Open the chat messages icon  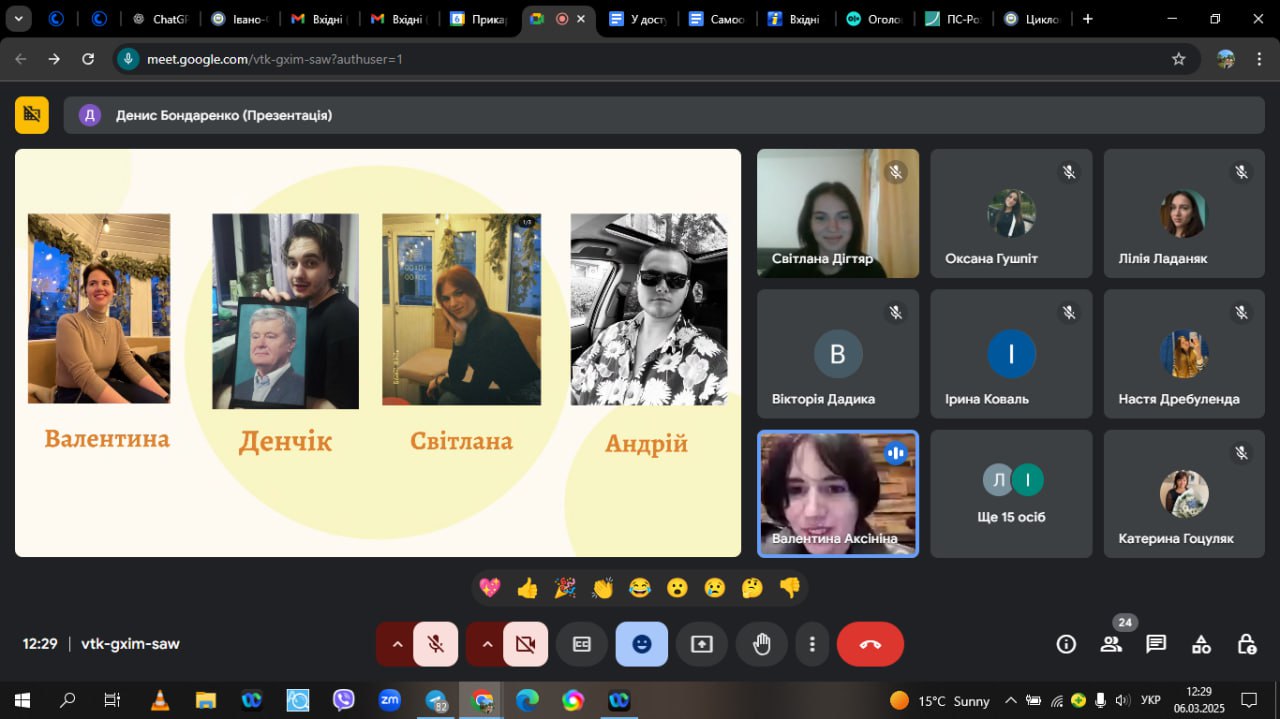tap(1156, 644)
